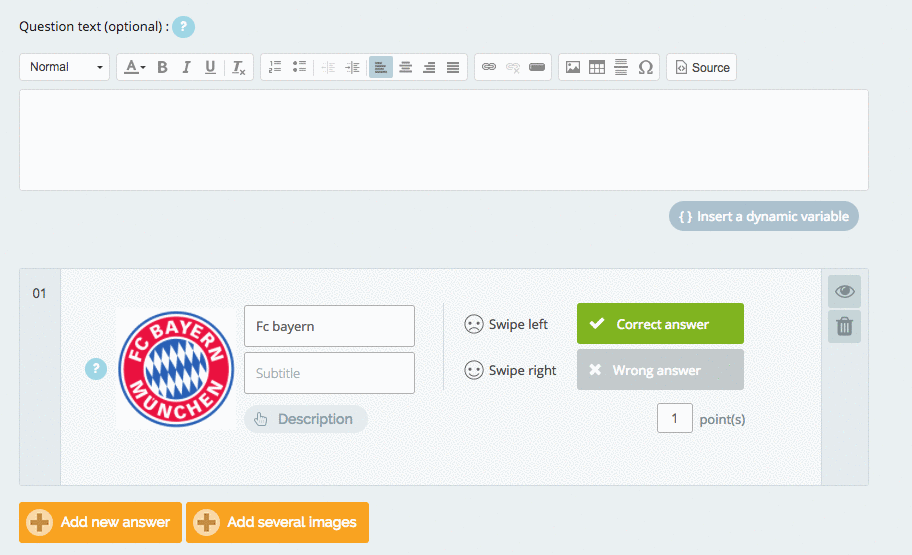
Task: Justify the text
Action: click(x=453, y=67)
